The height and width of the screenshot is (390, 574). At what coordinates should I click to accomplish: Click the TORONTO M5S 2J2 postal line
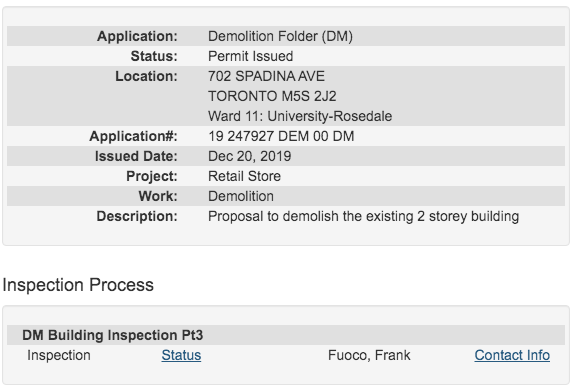coord(272,96)
